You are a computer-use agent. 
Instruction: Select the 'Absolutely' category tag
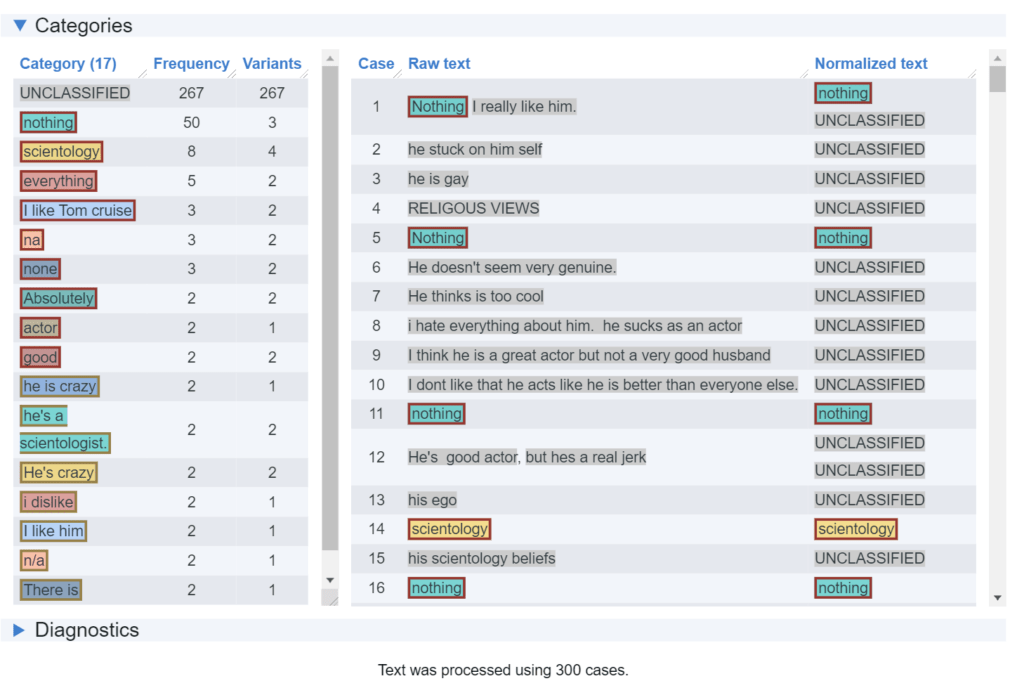tap(59, 298)
